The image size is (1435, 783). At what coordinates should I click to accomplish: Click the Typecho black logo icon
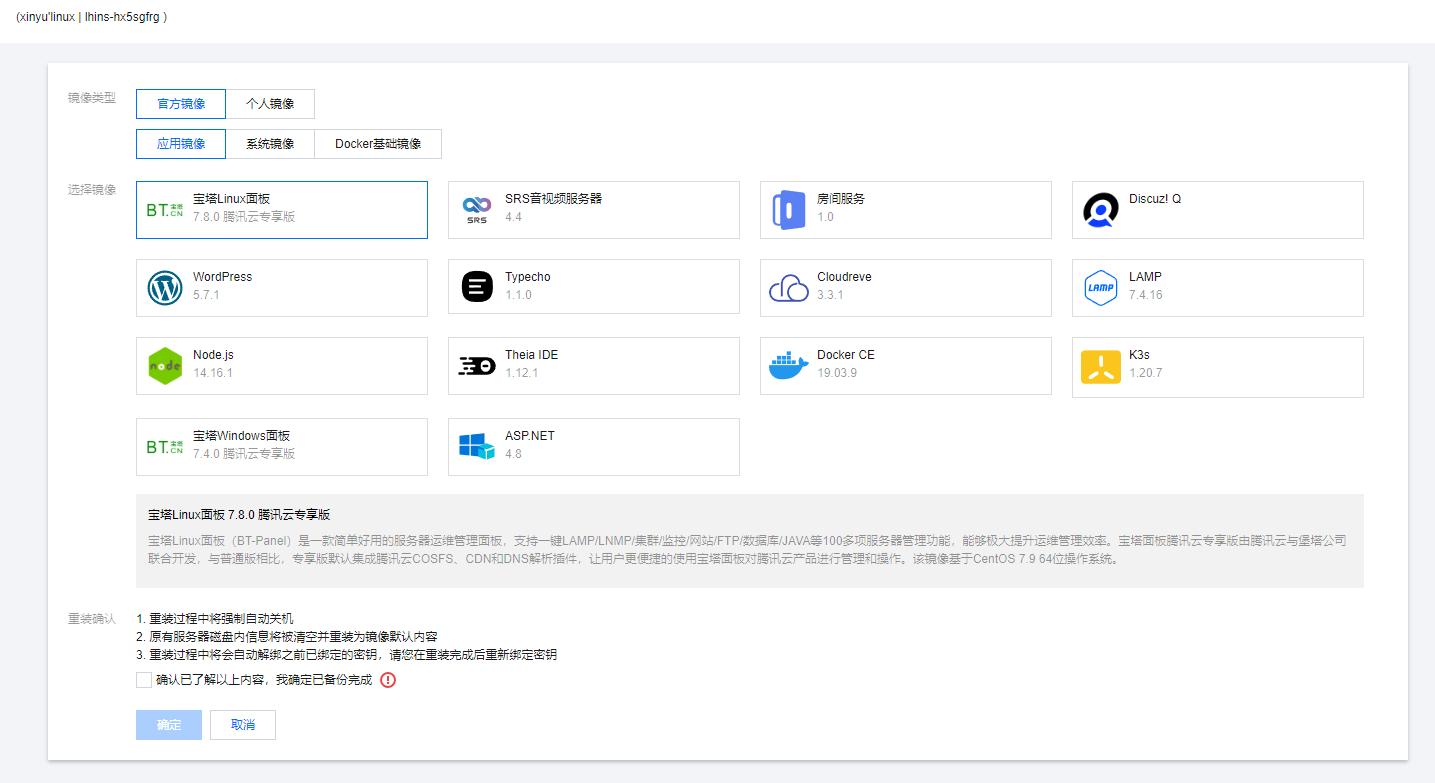click(477, 288)
